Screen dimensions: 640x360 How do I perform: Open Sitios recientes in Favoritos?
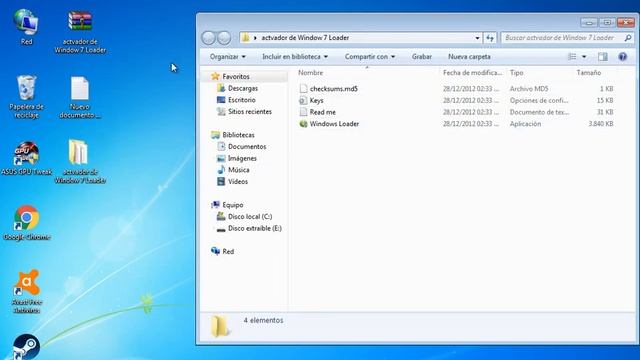250,112
